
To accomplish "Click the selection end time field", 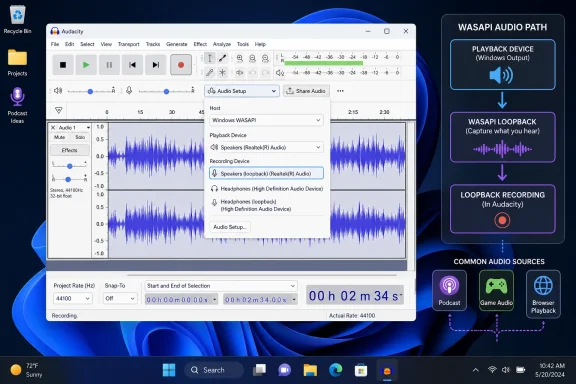I will [x=260, y=299].
